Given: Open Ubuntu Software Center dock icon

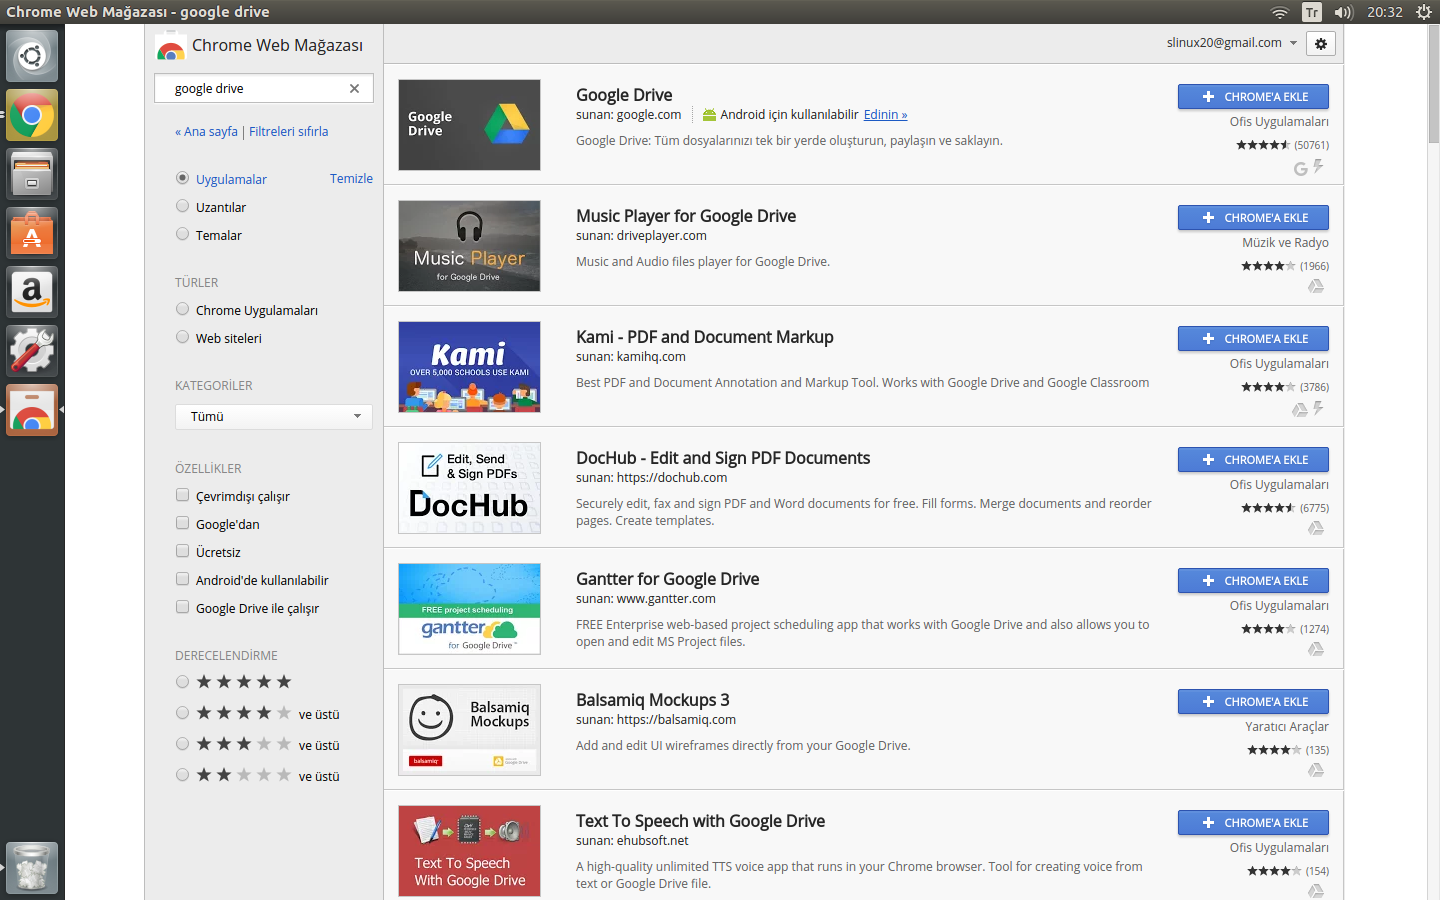Looking at the screenshot, I should [32, 233].
